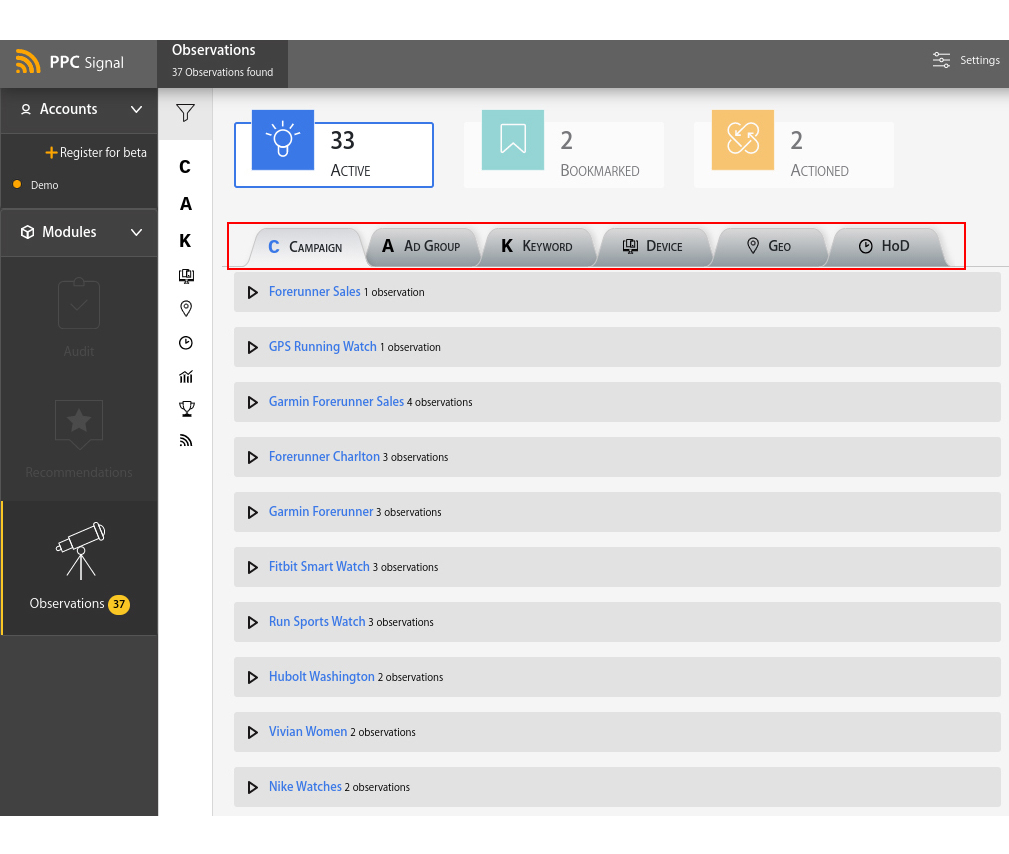The image size is (1009, 854).
Task: Select the bar chart icon in side strip
Action: (x=186, y=376)
